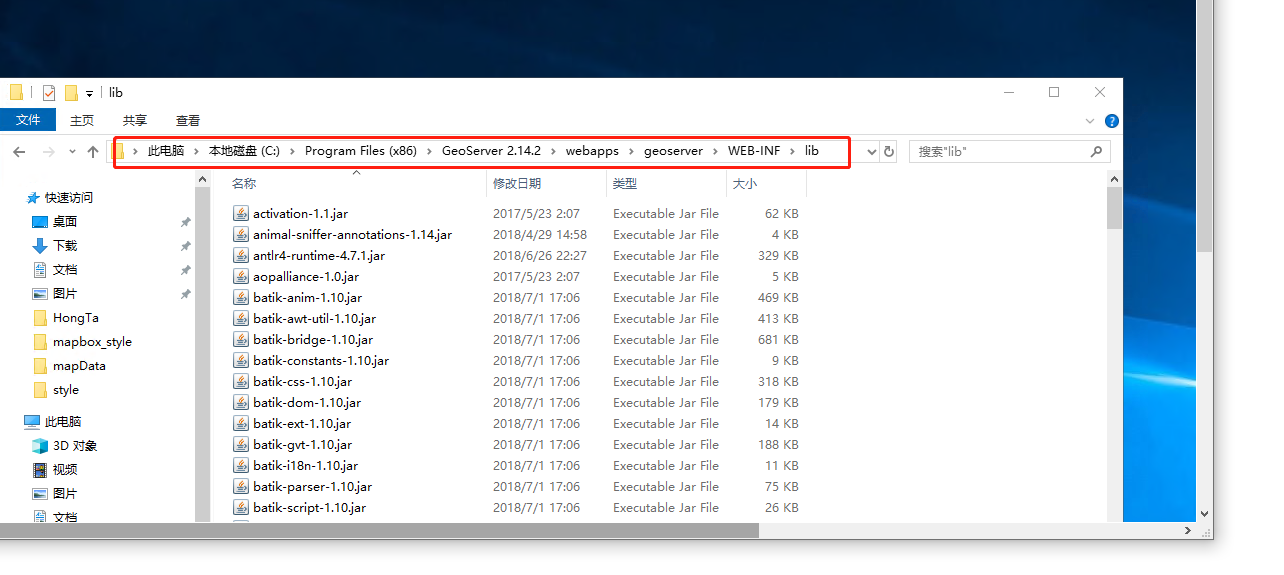Open the HongTa folder in sidebar
The image size is (1284, 575).
point(76,318)
